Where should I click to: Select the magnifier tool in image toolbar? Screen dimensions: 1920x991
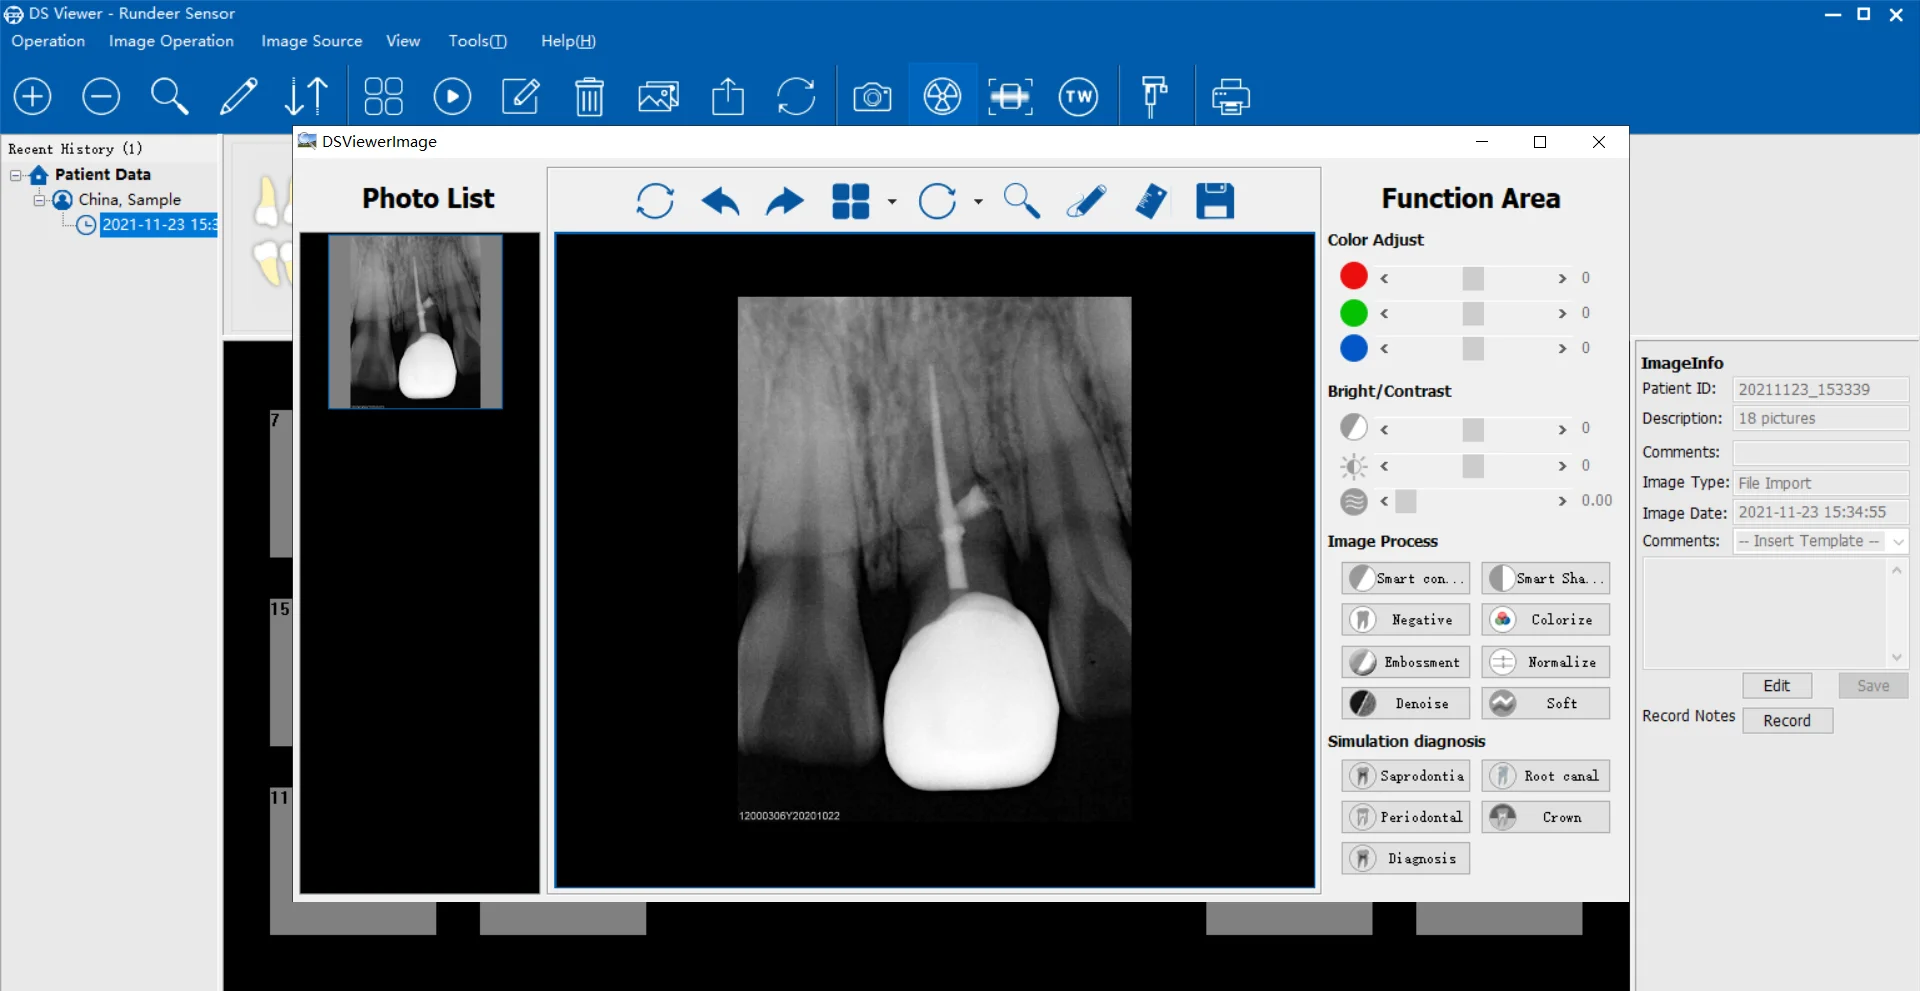pos(1021,201)
